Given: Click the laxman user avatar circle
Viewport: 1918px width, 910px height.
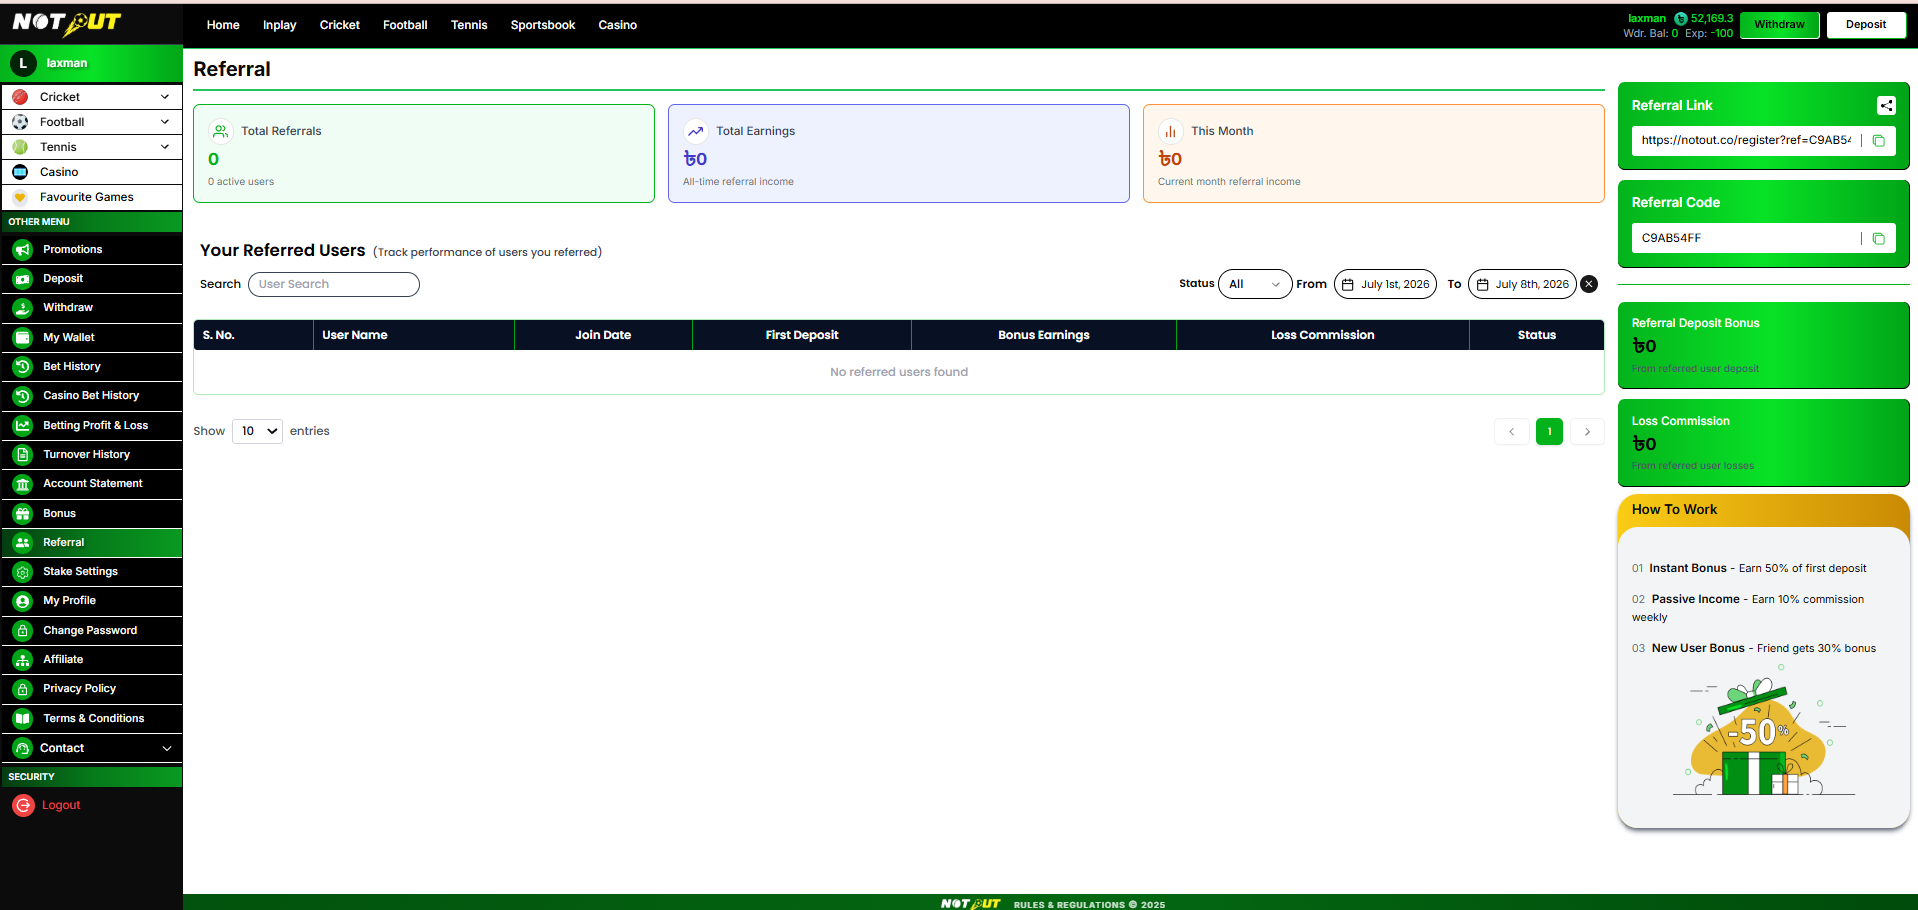Looking at the screenshot, I should [23, 63].
